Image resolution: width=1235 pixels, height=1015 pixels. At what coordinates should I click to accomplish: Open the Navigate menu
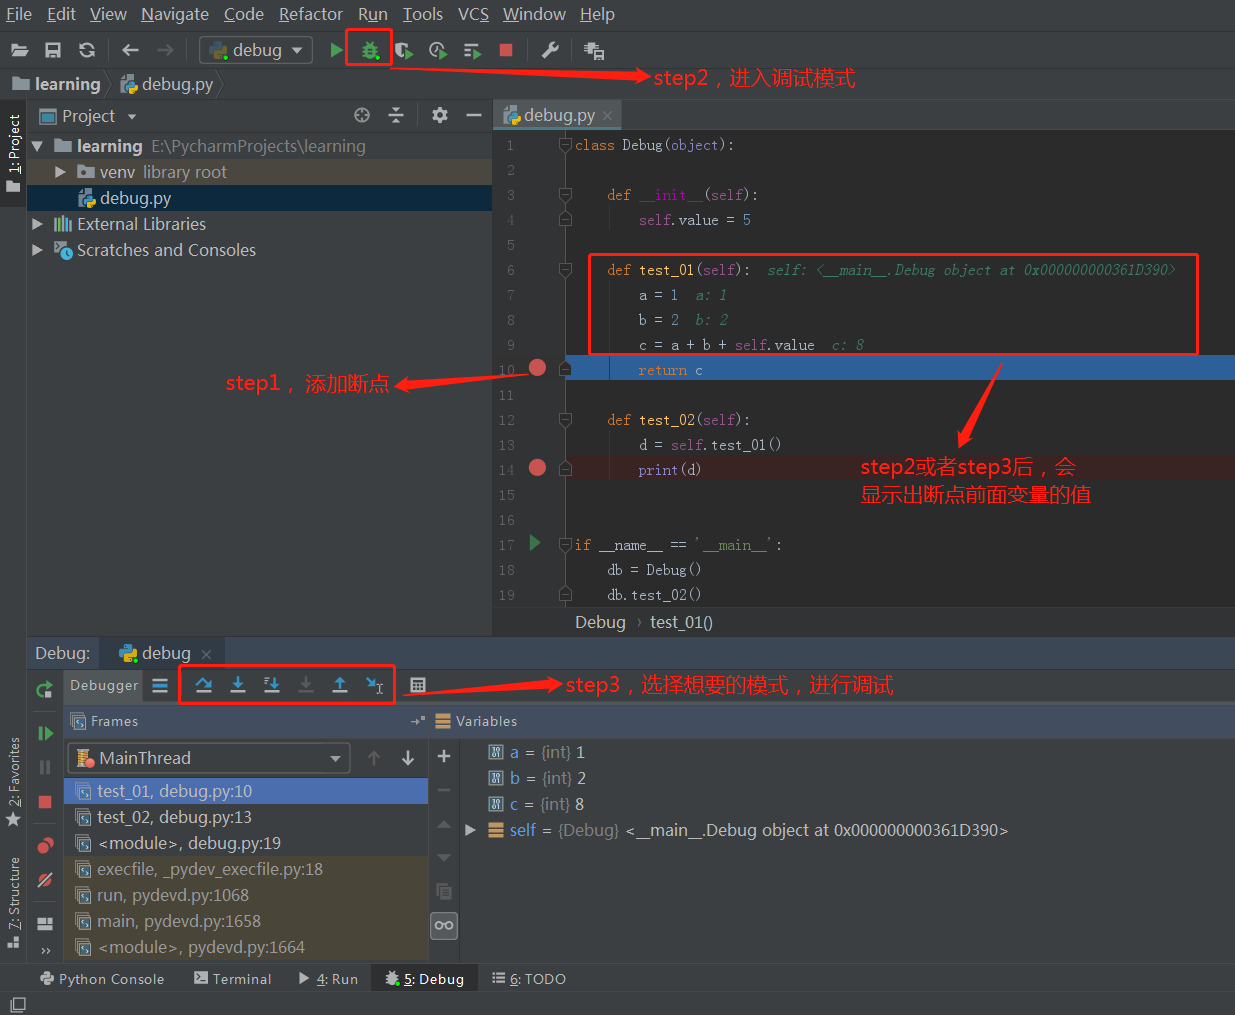175,14
